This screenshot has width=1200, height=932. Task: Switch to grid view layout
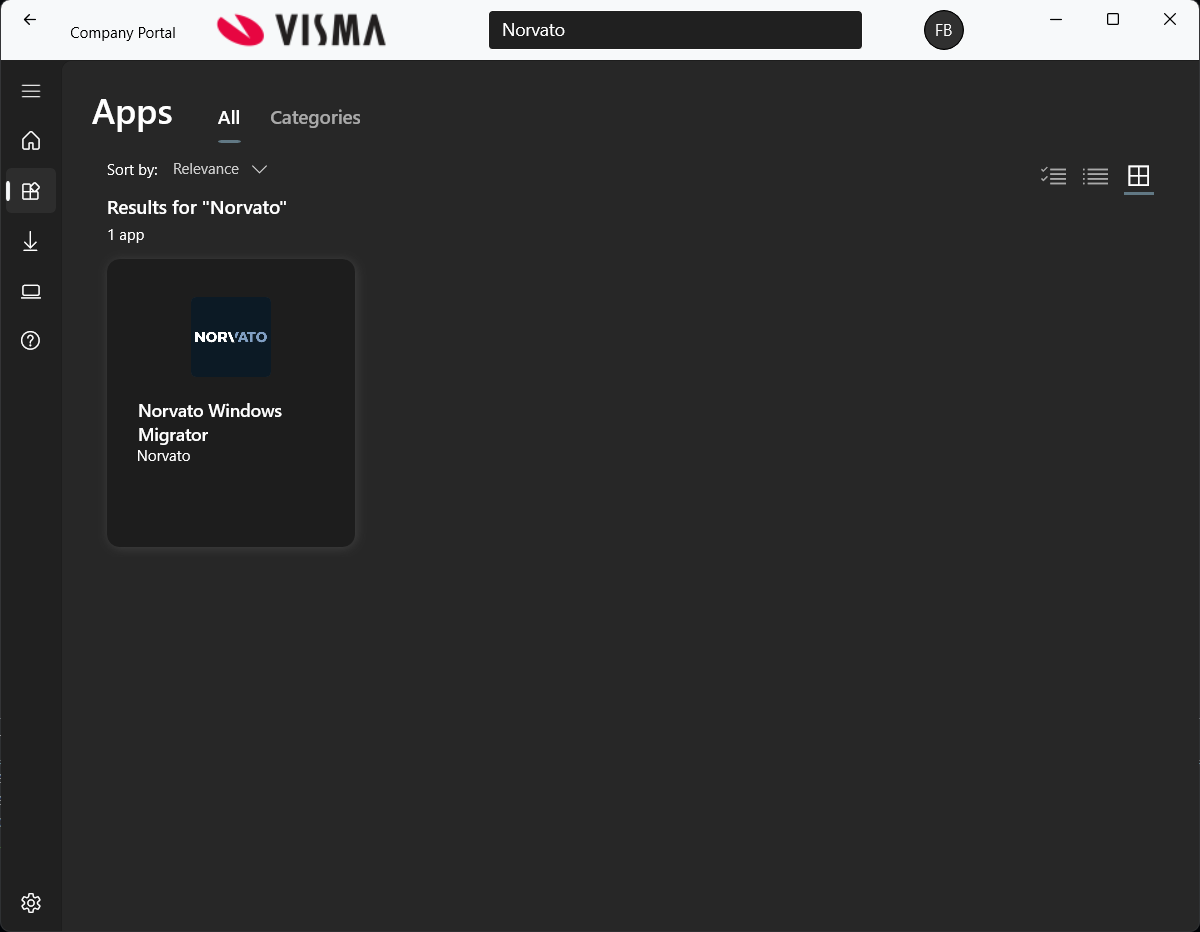pyautogui.click(x=1138, y=176)
